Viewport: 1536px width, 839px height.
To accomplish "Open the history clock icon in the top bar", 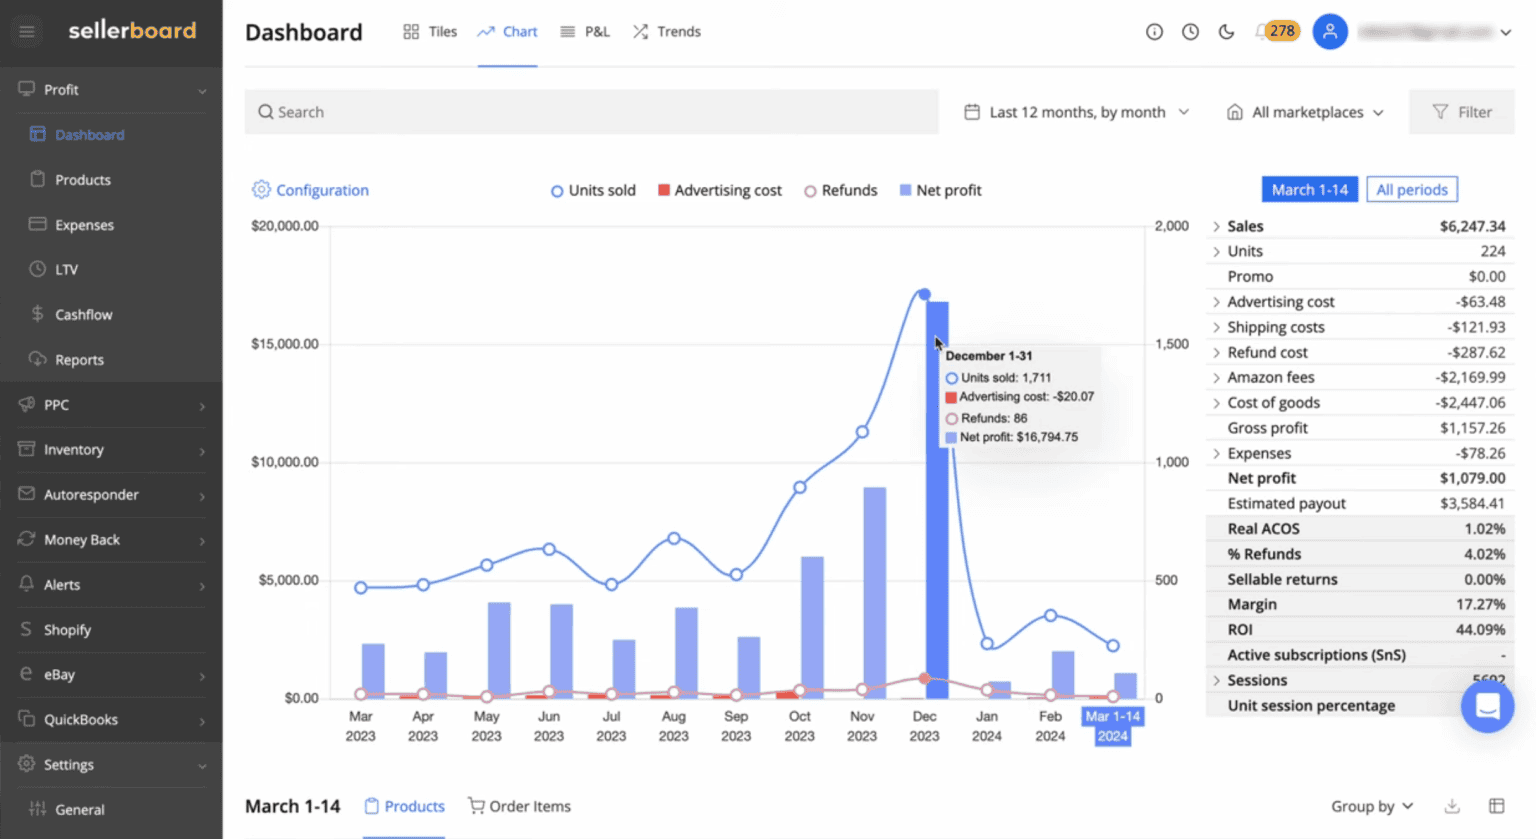I will point(1190,31).
